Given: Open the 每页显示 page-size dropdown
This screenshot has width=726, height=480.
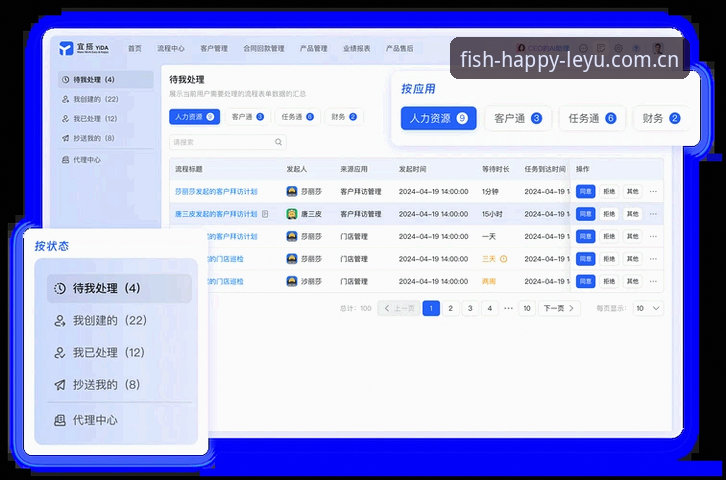Looking at the screenshot, I should pos(647,308).
